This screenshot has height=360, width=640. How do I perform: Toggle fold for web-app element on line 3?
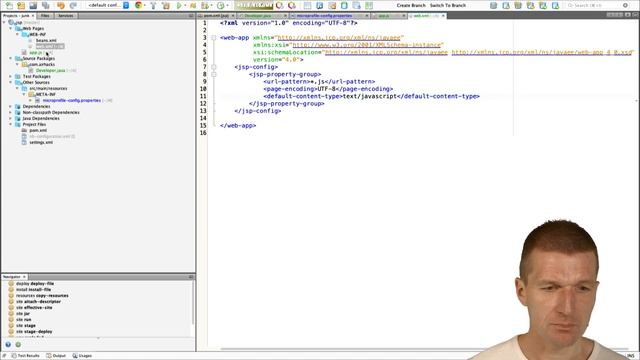(x=214, y=38)
